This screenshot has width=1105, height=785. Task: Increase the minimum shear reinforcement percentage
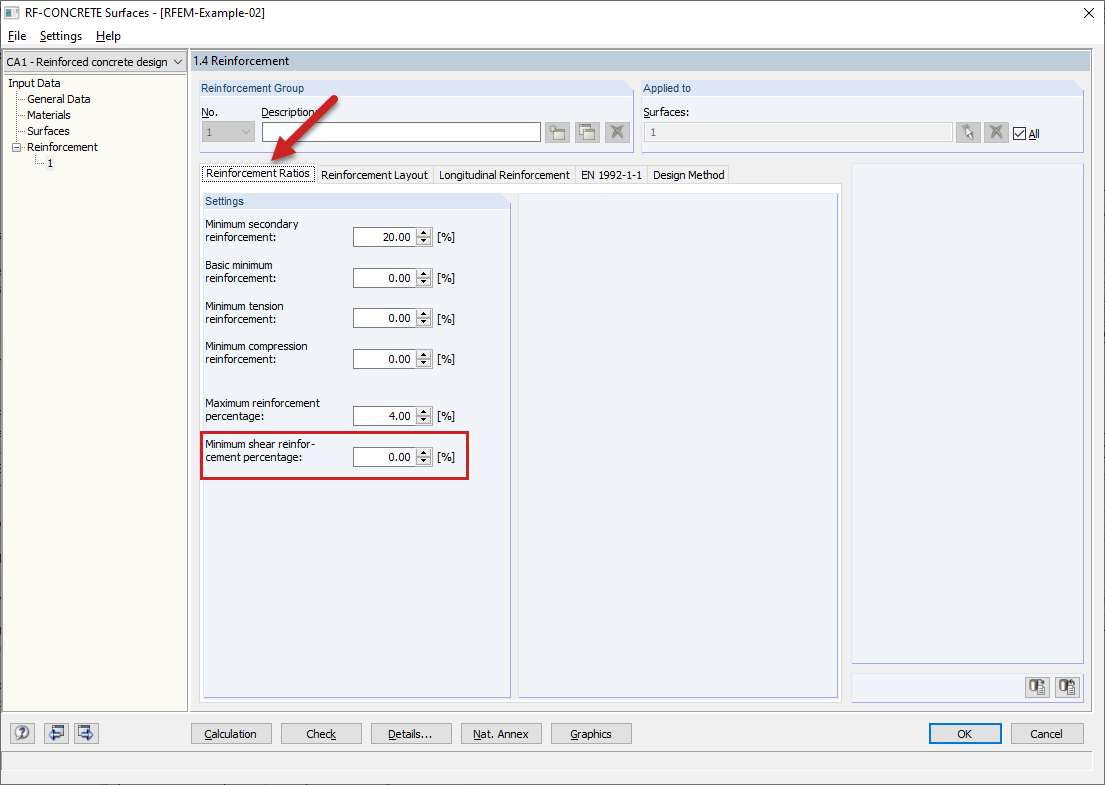click(424, 453)
